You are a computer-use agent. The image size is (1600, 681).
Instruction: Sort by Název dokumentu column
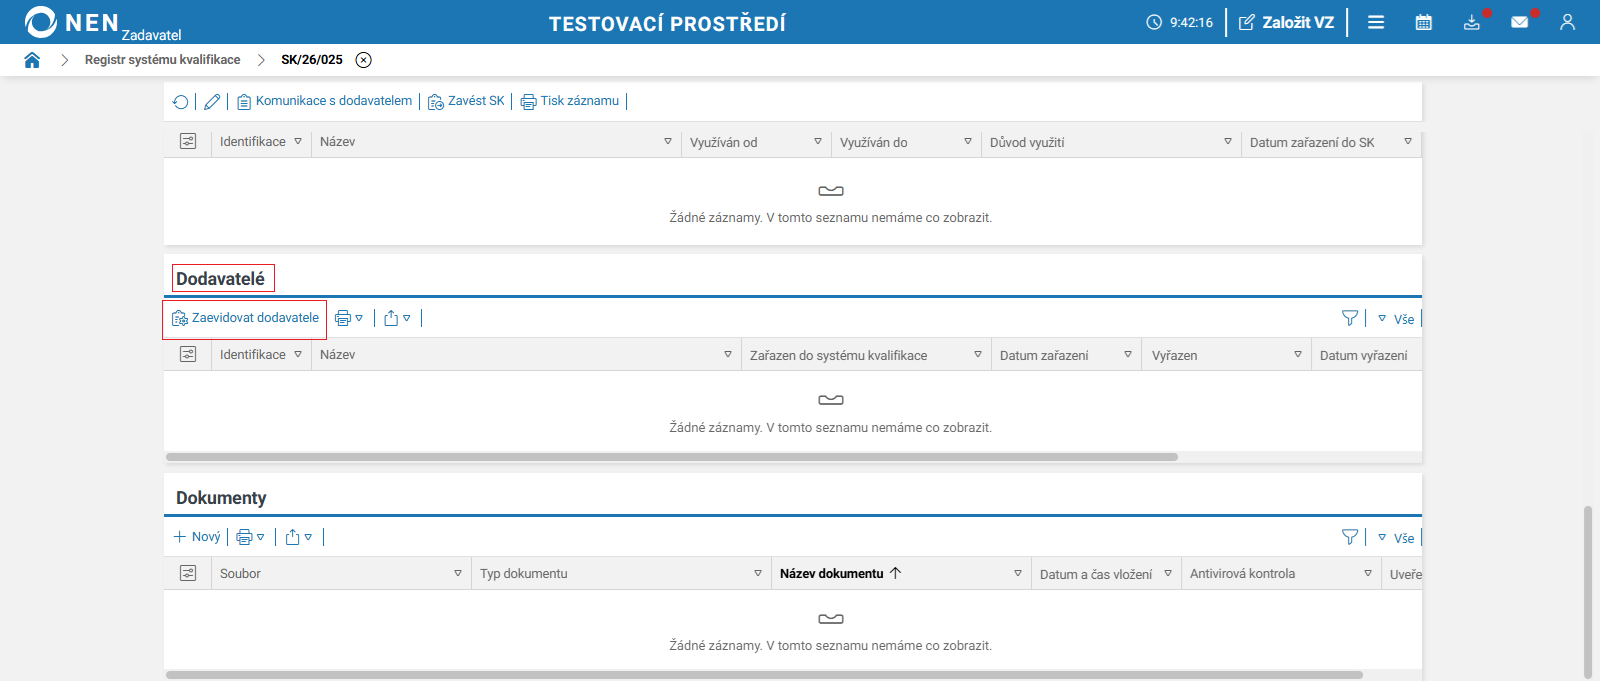[x=841, y=573]
